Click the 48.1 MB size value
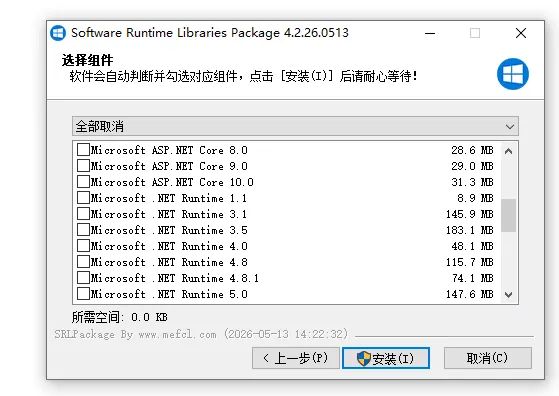Viewport: 559px width, 396px height. click(x=472, y=246)
